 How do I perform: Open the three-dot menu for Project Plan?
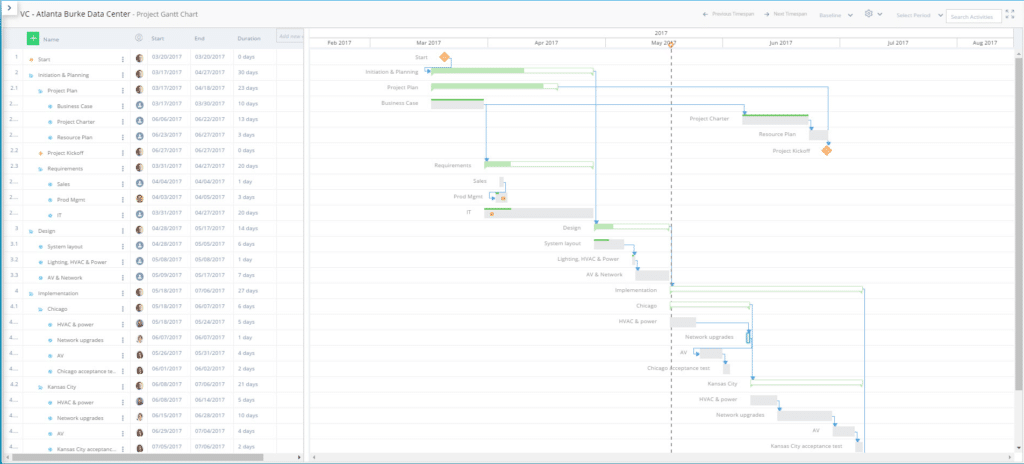coord(122,90)
